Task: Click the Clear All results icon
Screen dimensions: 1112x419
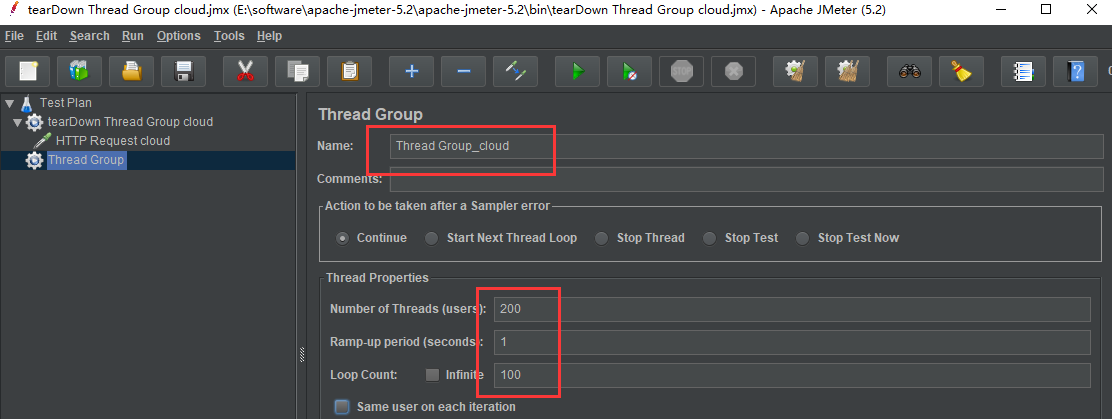Action: [x=847, y=71]
